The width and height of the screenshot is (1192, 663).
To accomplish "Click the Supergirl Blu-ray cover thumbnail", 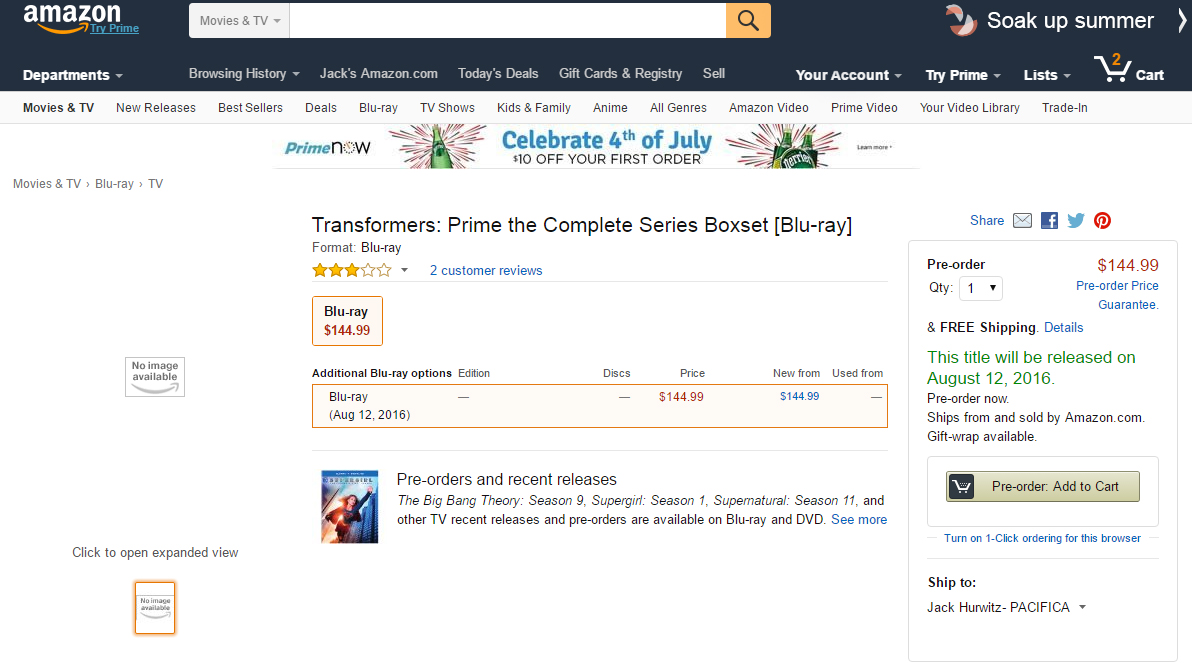I will pos(349,506).
